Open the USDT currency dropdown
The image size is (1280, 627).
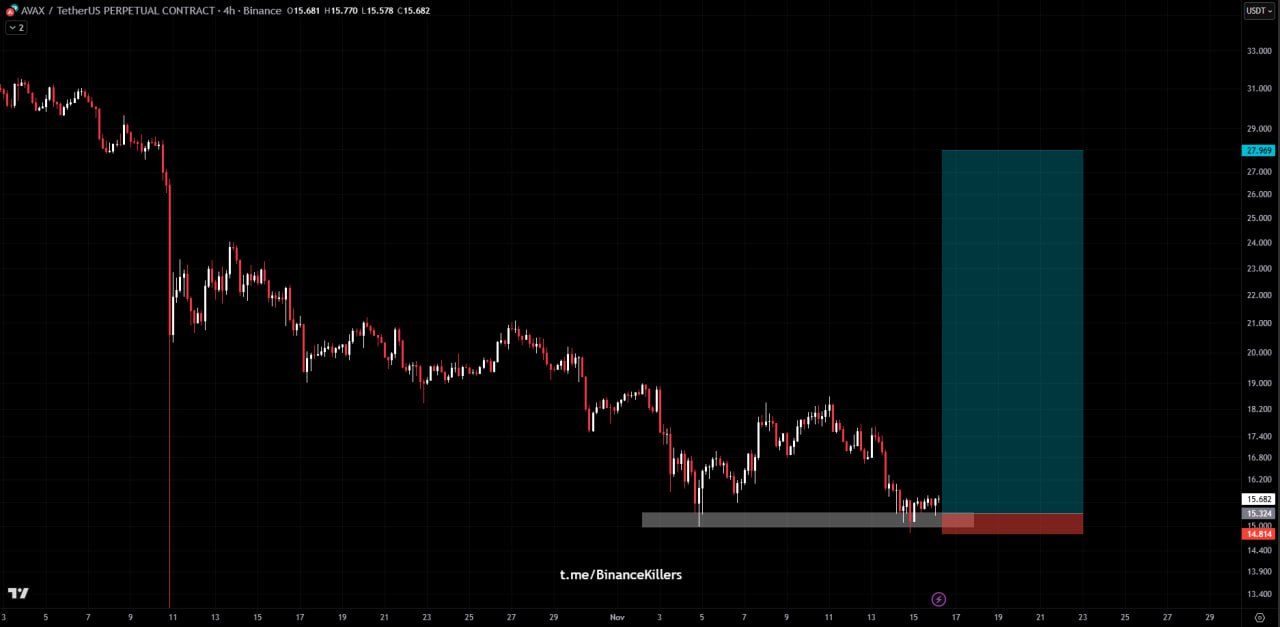(x=1258, y=11)
